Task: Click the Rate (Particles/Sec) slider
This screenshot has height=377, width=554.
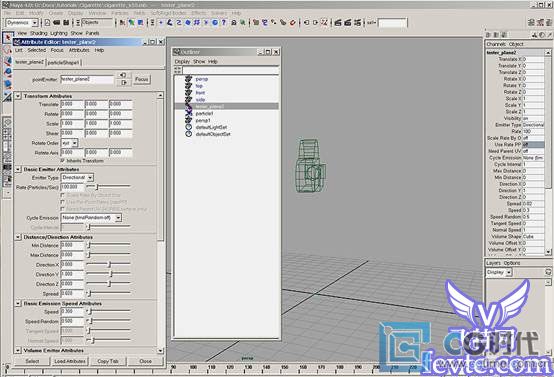Action: click(x=108, y=186)
